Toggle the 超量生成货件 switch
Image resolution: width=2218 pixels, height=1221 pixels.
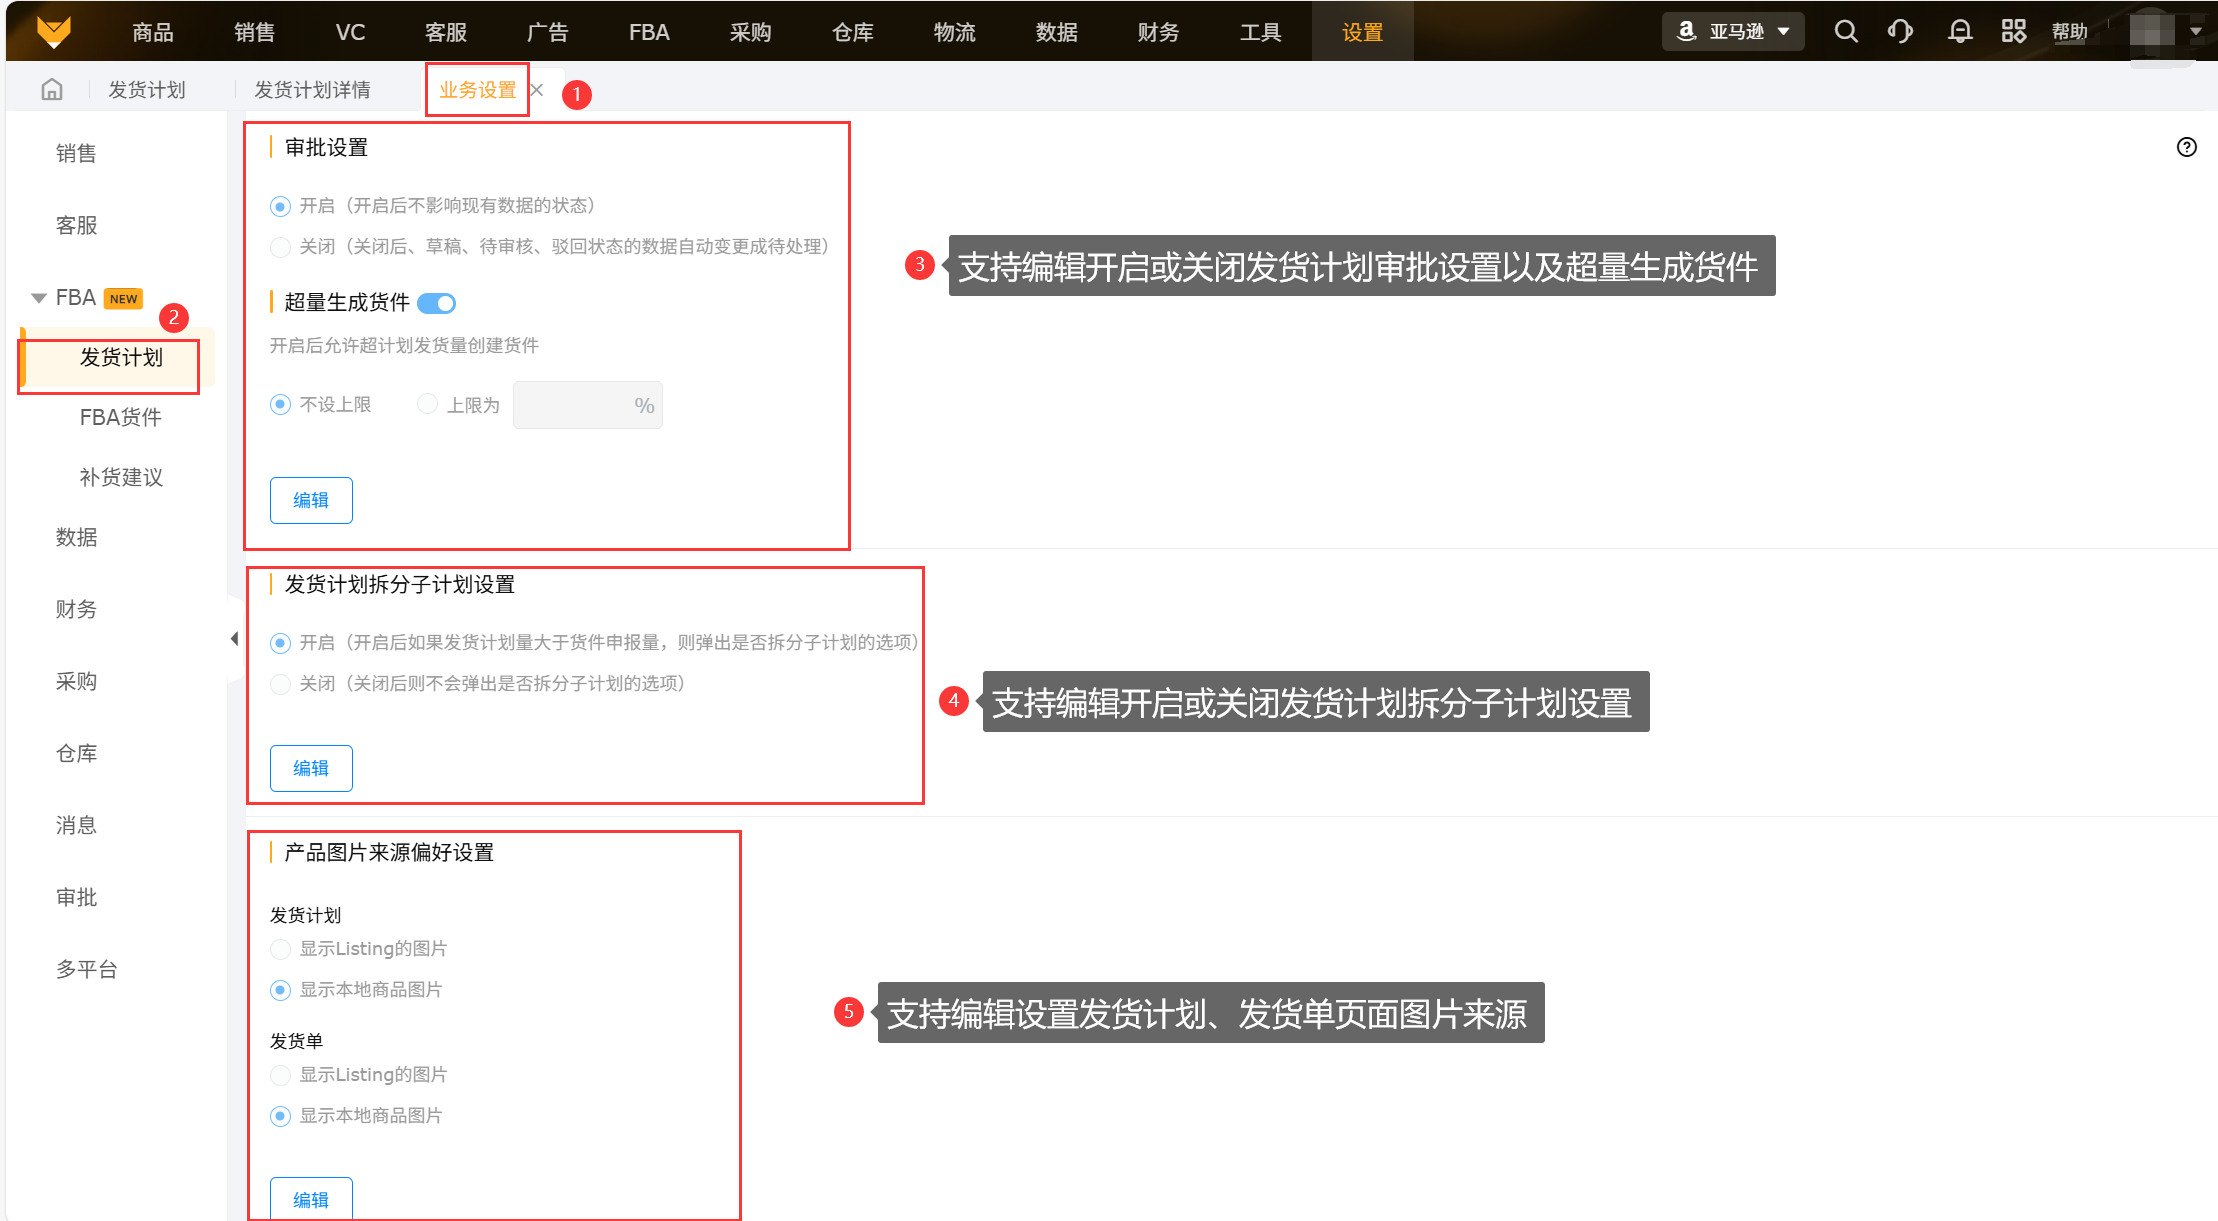point(437,303)
